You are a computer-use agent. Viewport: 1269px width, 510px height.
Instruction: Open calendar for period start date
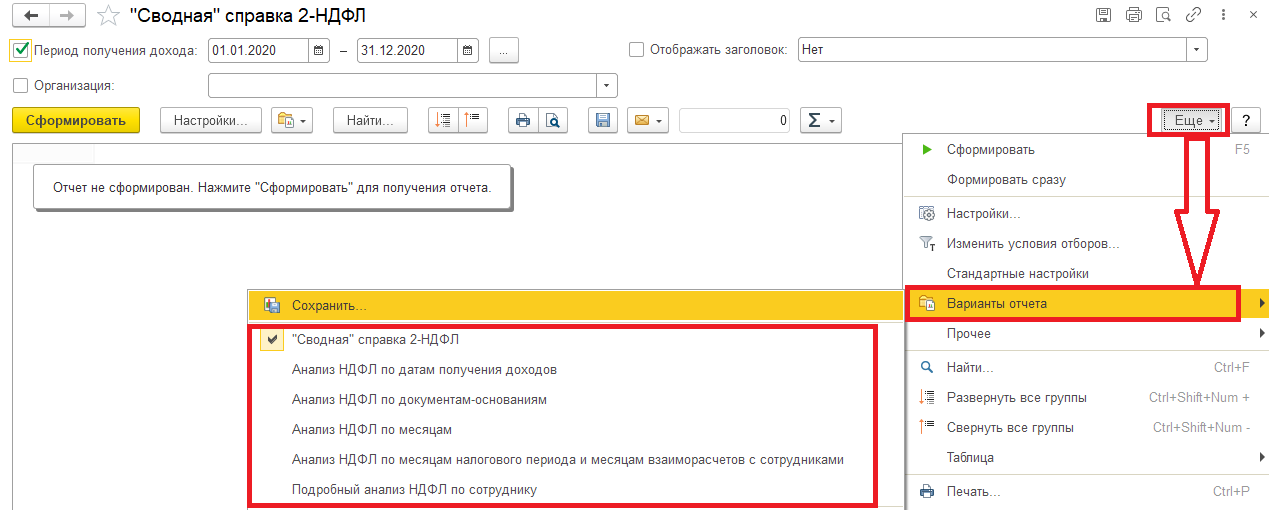(318, 50)
